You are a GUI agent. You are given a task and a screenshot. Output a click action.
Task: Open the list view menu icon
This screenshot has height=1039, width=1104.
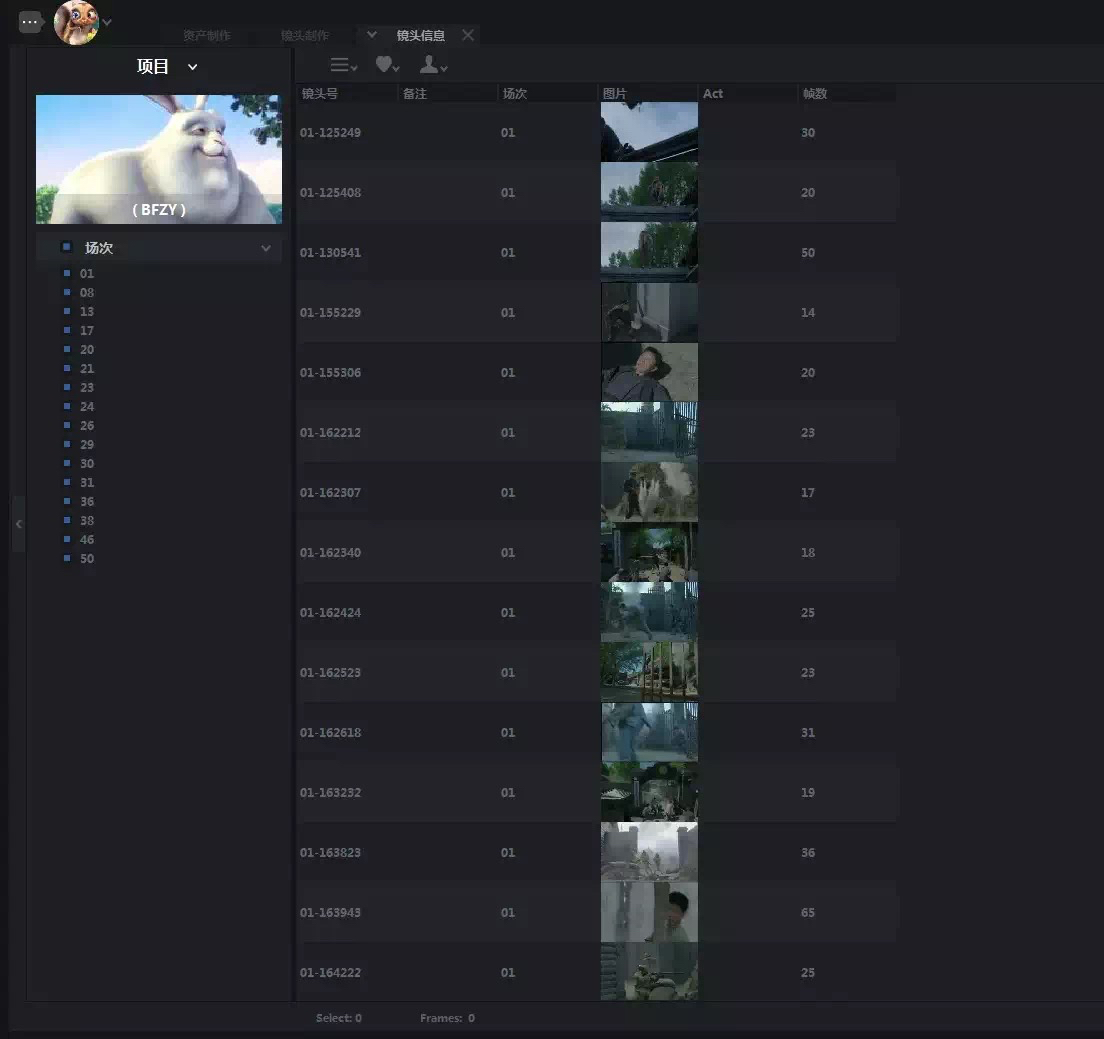click(x=343, y=65)
